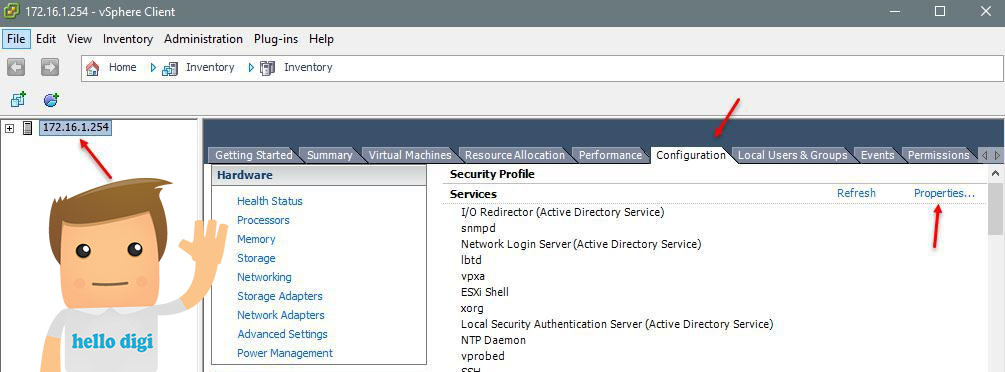
Task: Click first Inventory breadcrumb text
Action: coord(210,67)
